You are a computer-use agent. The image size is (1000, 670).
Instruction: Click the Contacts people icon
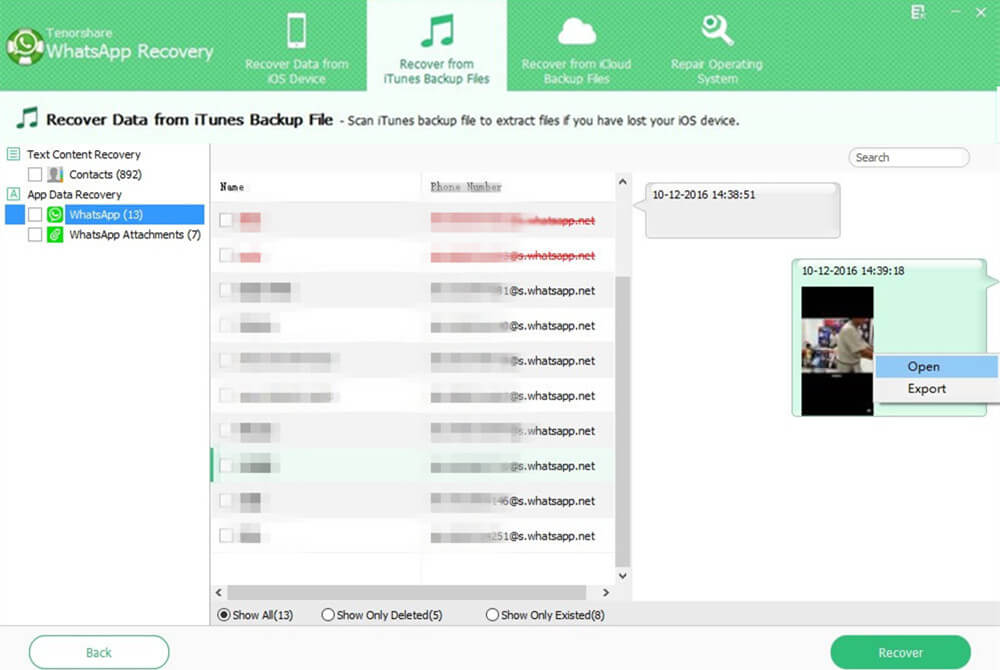coord(55,174)
